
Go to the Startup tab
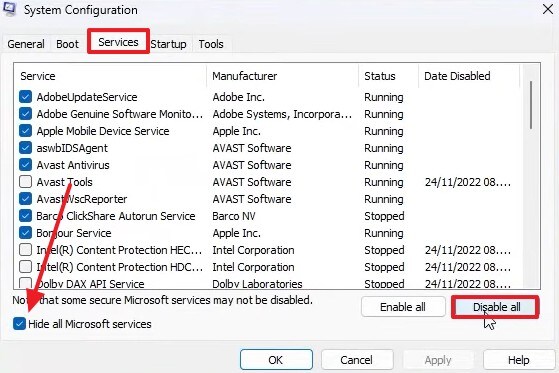point(168,44)
